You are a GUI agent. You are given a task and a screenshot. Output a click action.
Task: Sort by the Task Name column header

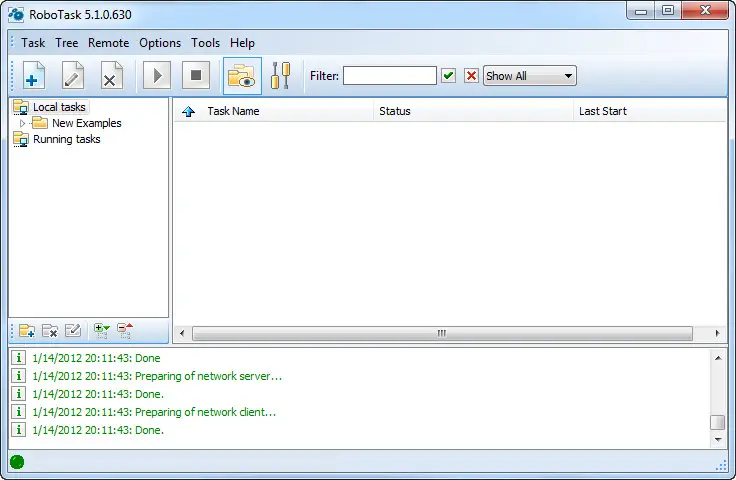click(x=233, y=111)
